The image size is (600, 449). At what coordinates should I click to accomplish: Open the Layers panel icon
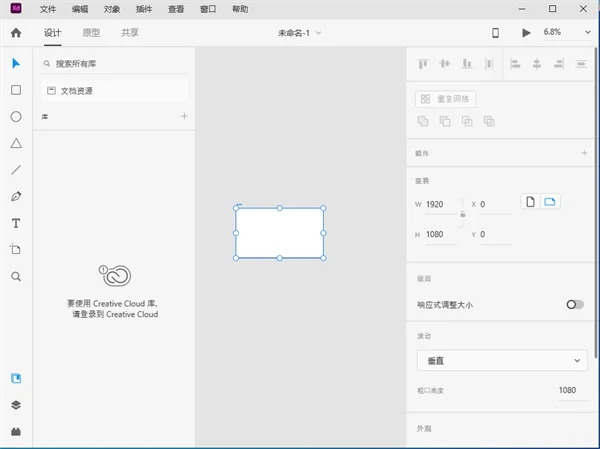[16, 405]
